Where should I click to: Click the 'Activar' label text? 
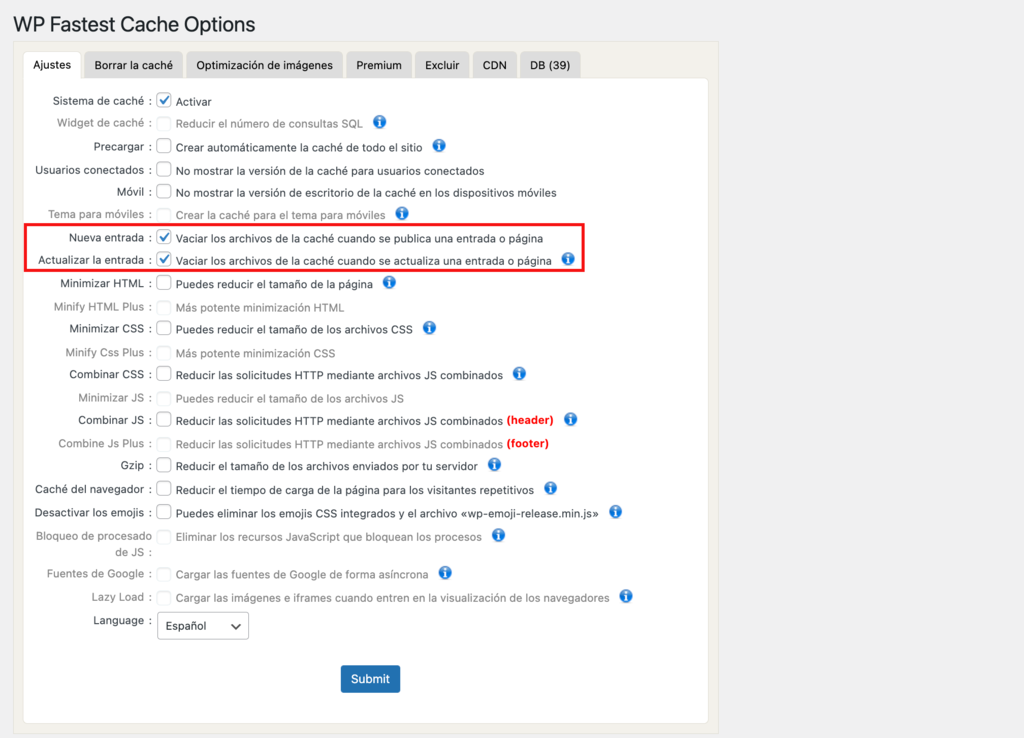tap(193, 101)
